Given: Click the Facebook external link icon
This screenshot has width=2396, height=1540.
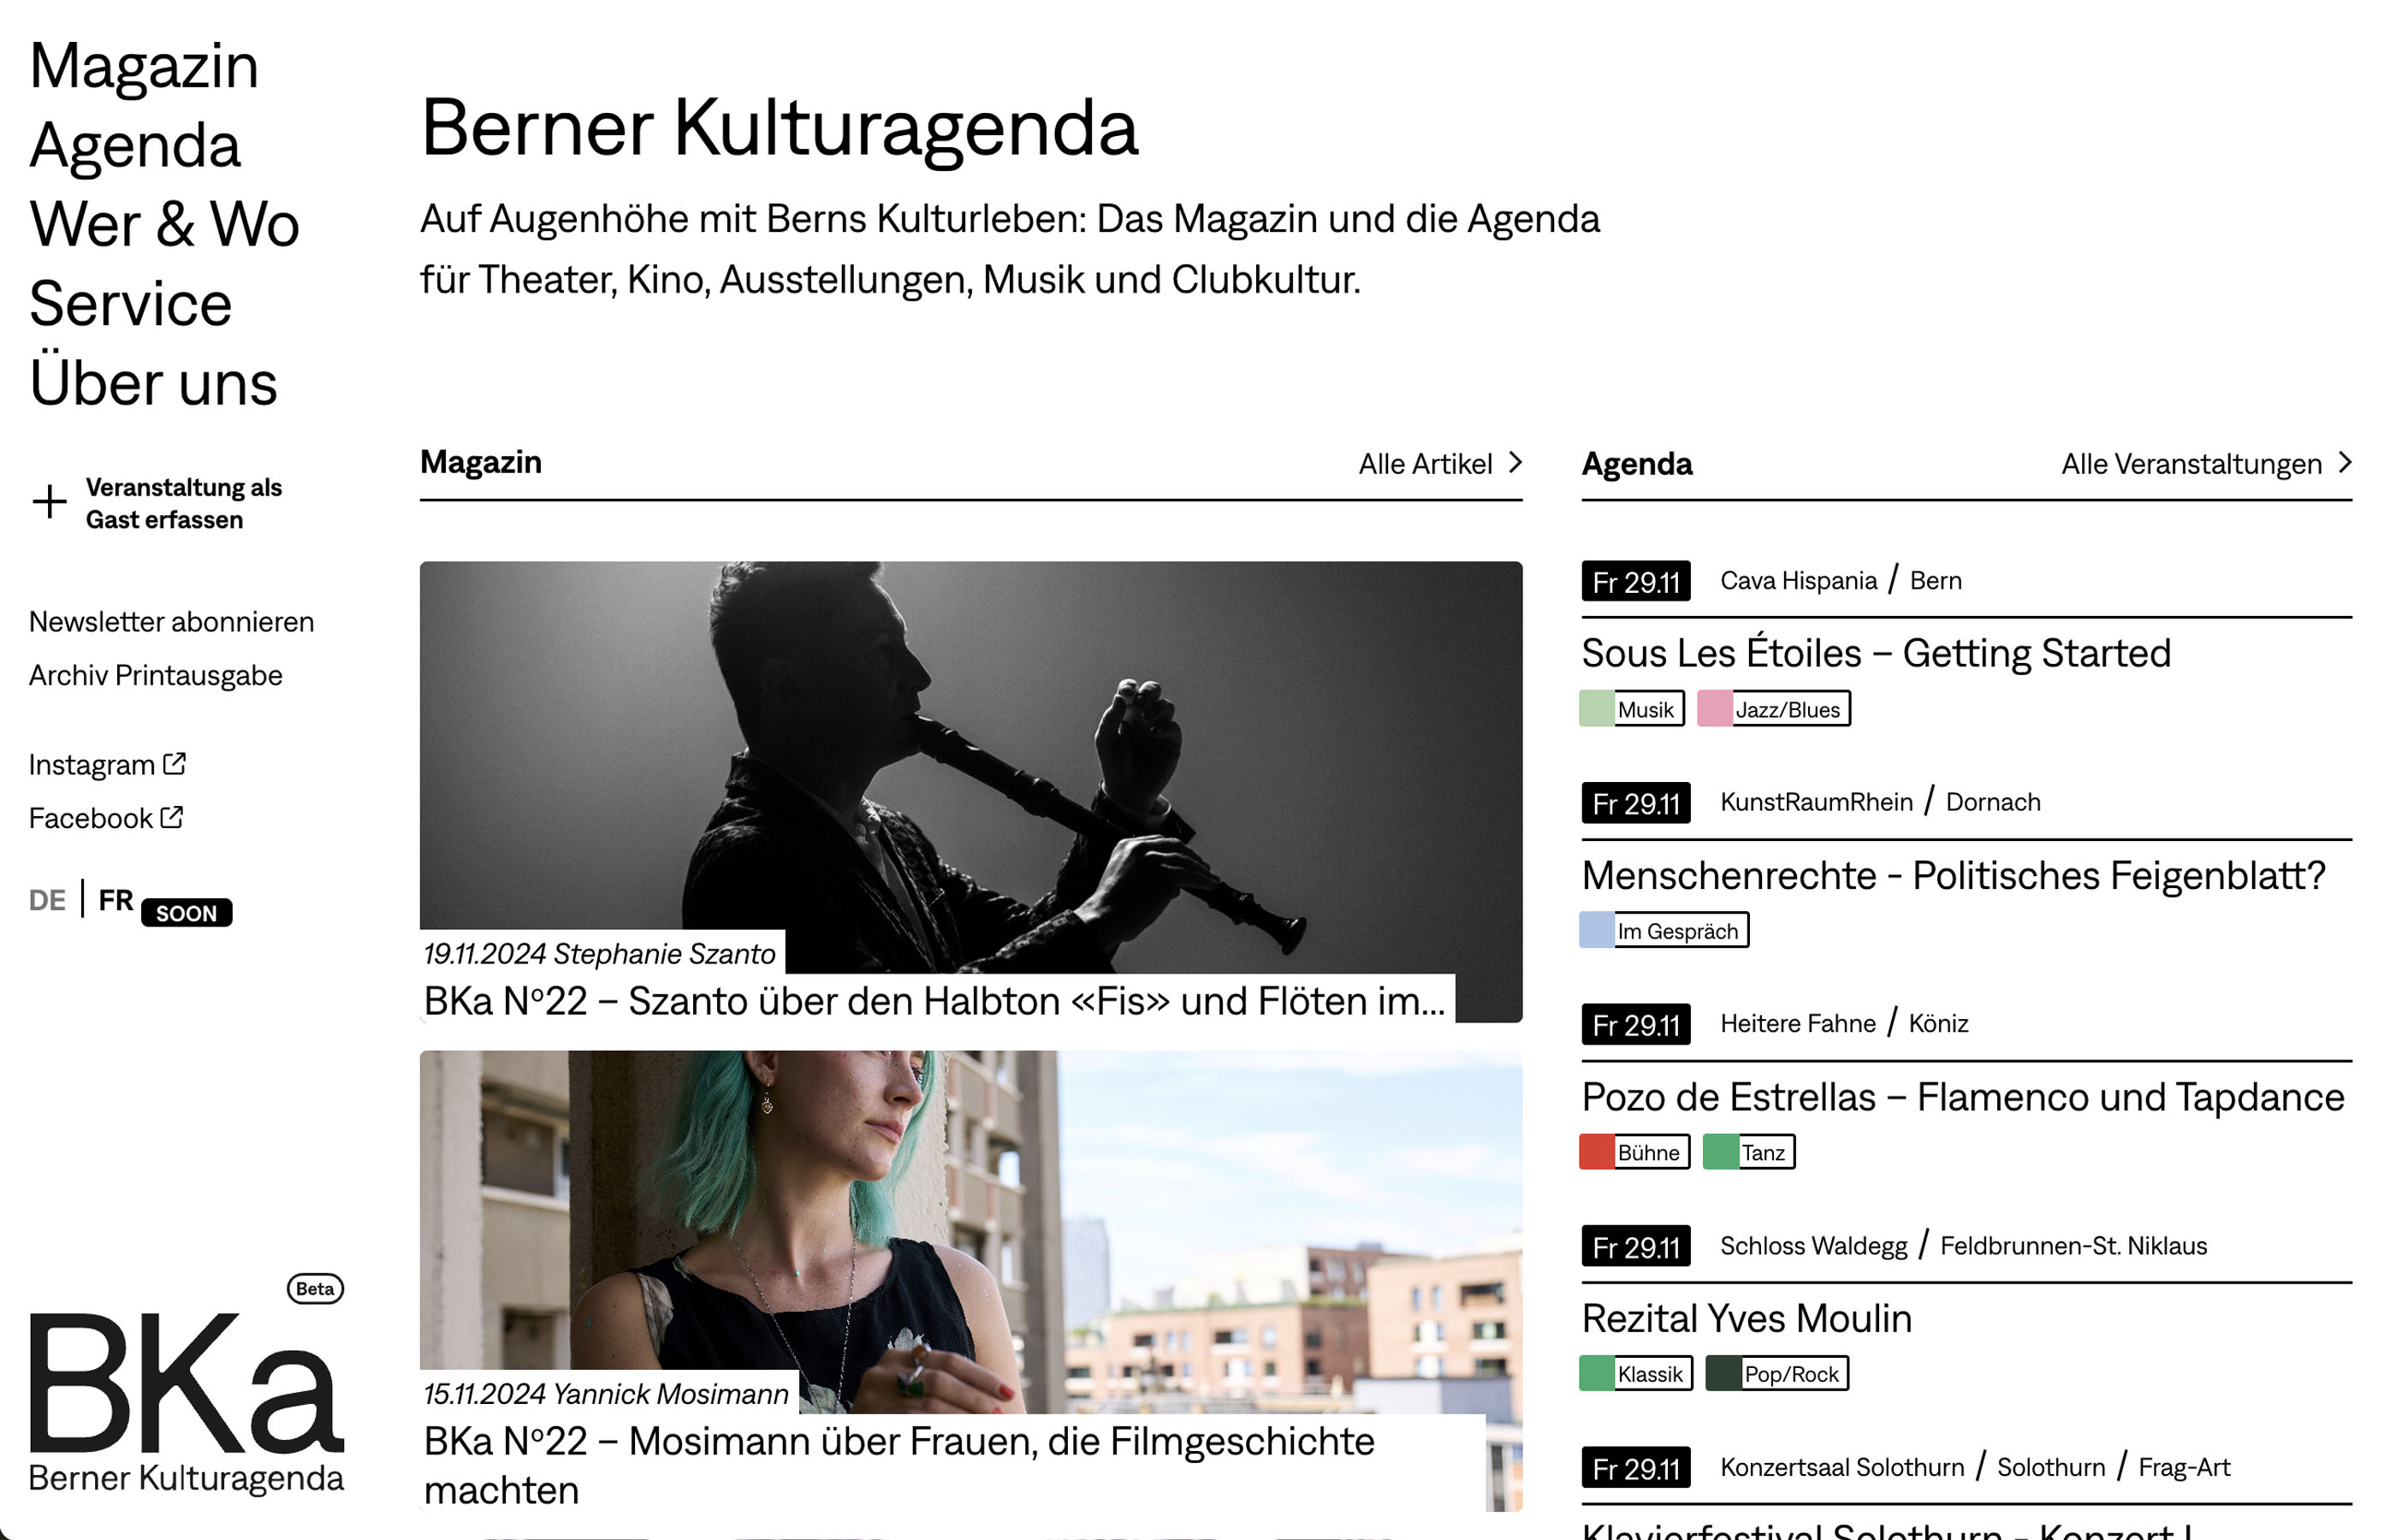Looking at the screenshot, I should [172, 817].
